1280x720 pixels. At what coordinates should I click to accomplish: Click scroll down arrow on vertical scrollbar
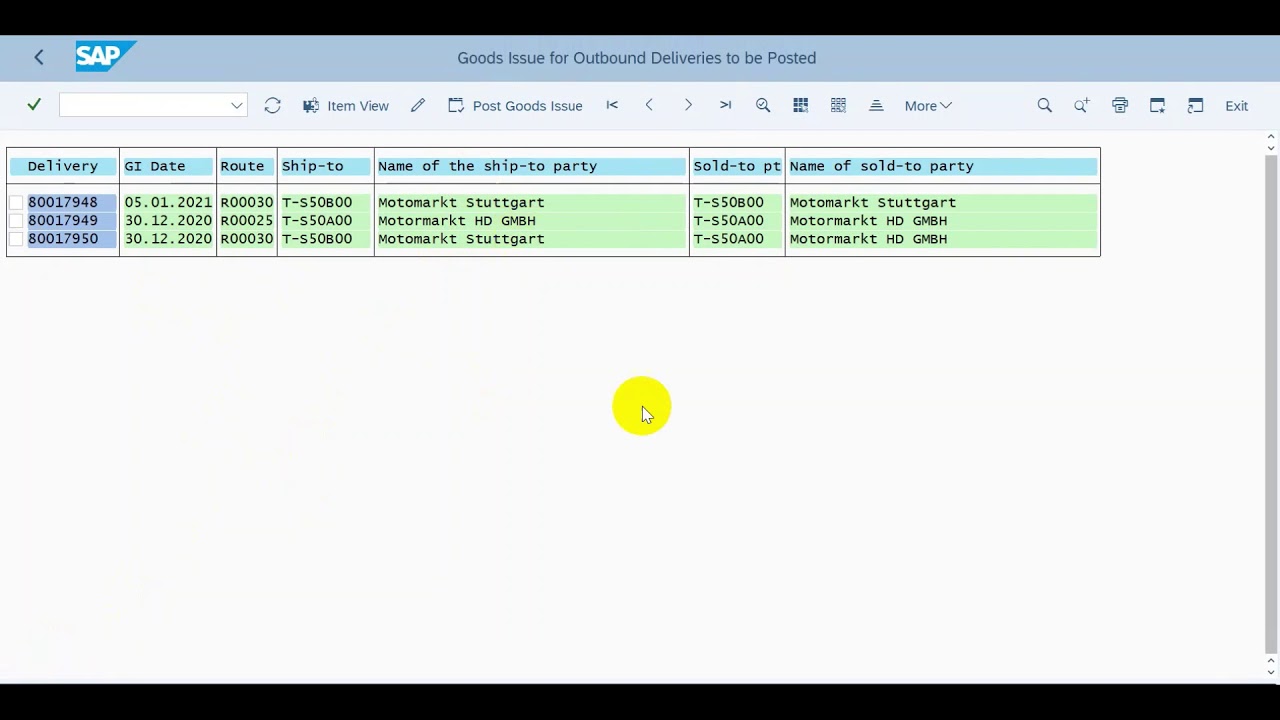(x=1271, y=672)
